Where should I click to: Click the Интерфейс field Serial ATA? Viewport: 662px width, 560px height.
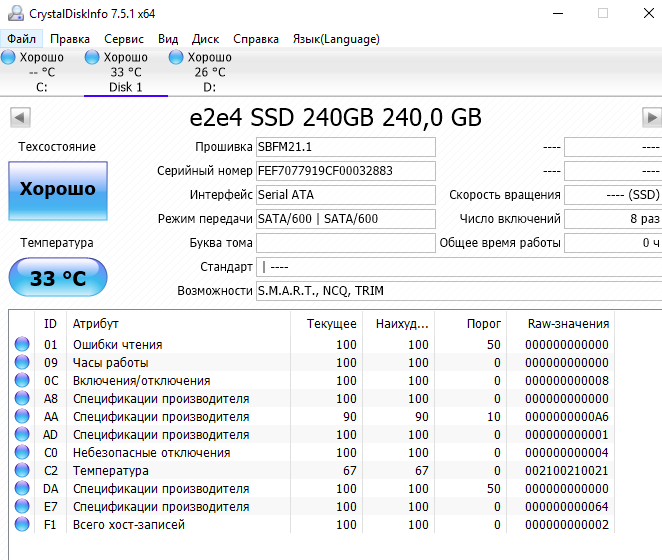click(x=346, y=195)
